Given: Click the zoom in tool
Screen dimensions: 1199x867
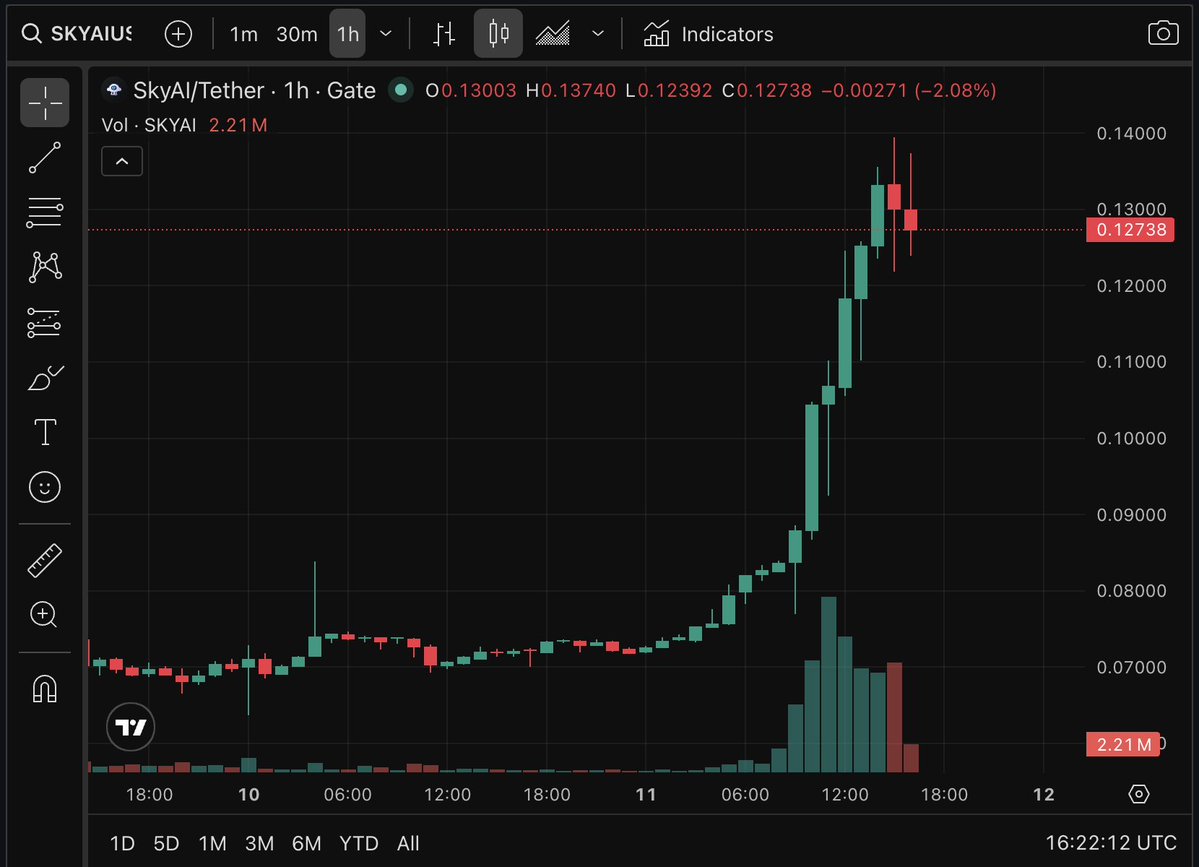Looking at the screenshot, I should (x=45, y=614).
